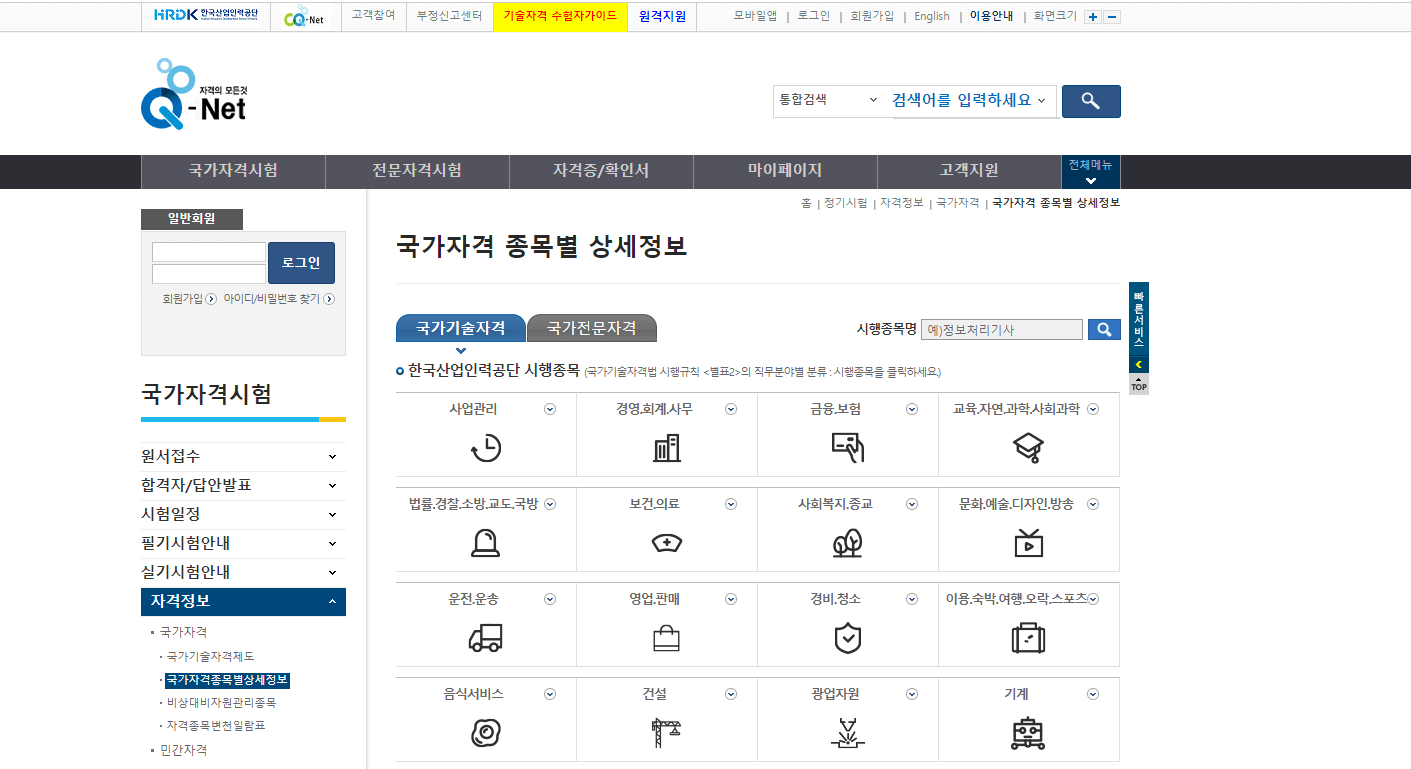Click the TOP button on the right
Viewport: 1411px width, 769px height.
click(1137, 384)
